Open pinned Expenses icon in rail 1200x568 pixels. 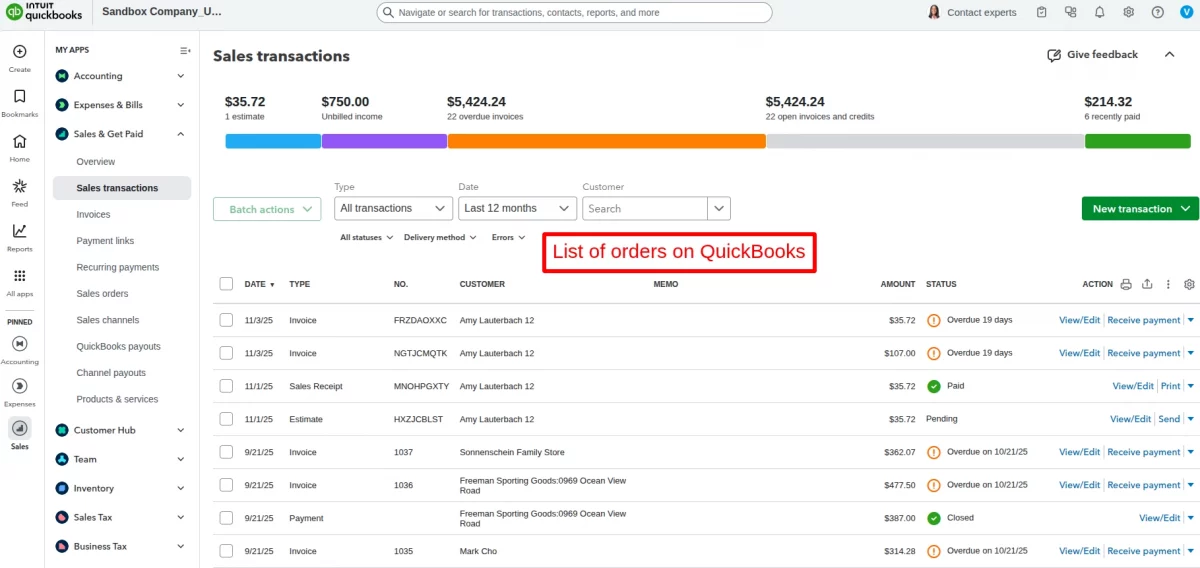coord(19,386)
